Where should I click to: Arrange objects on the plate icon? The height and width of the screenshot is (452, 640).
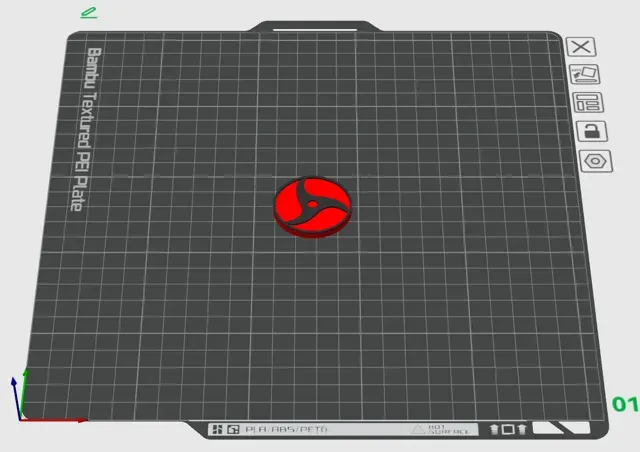pyautogui.click(x=588, y=102)
